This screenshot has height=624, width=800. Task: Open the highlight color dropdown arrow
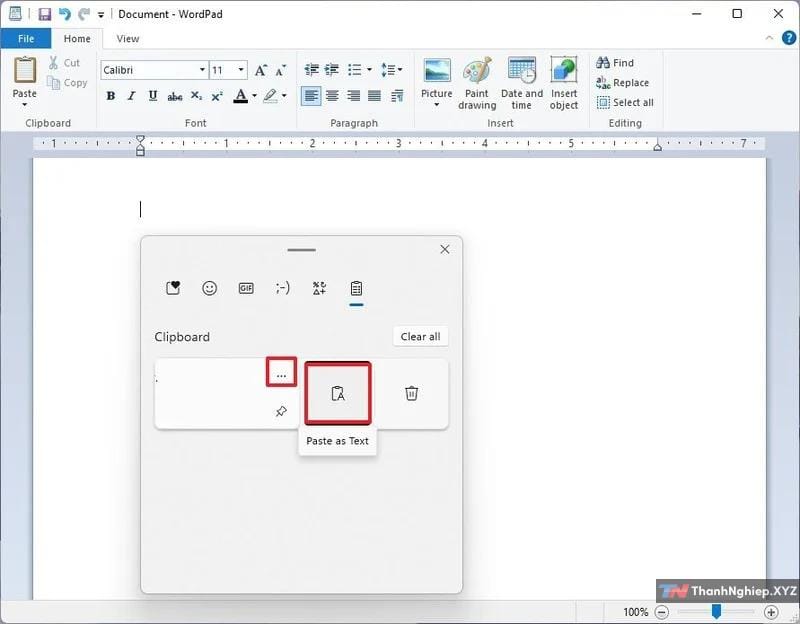pos(284,95)
